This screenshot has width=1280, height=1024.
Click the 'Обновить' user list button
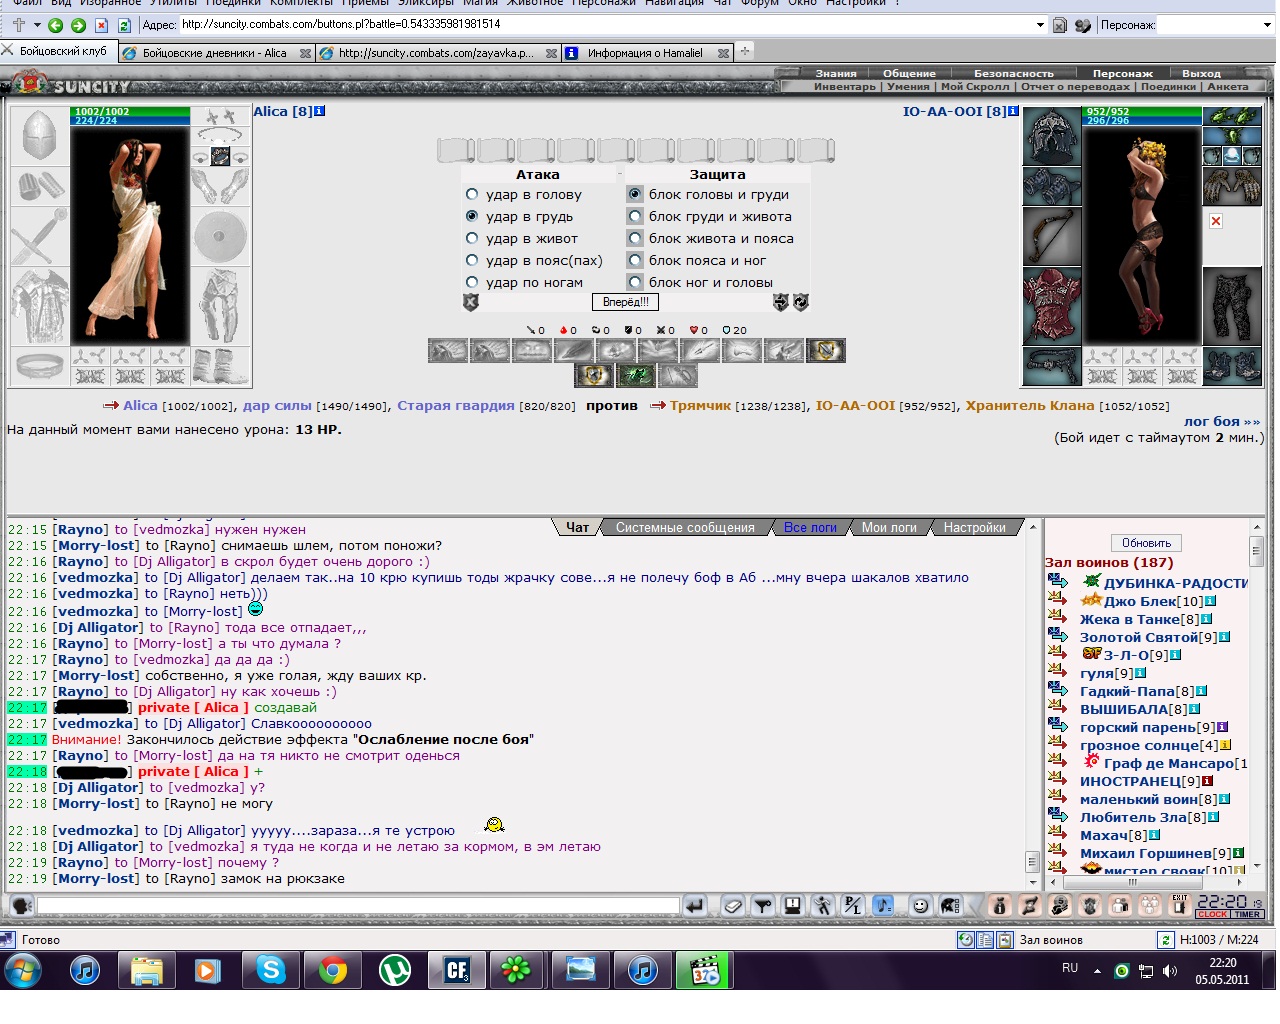[1146, 543]
